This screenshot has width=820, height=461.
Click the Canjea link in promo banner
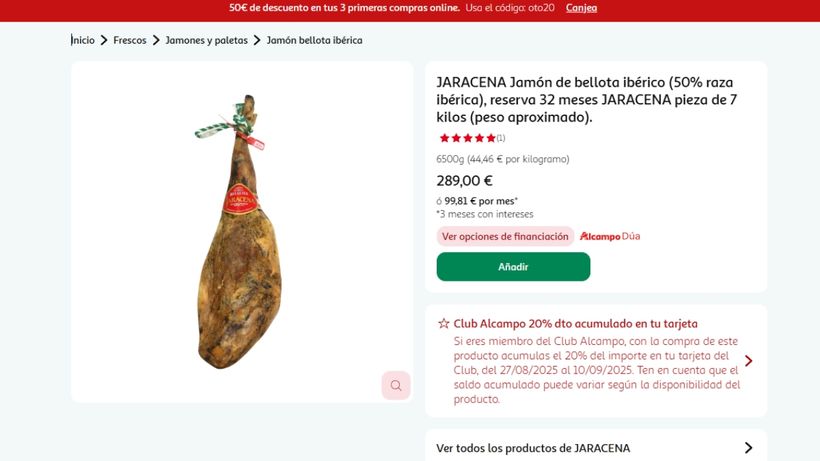581,8
